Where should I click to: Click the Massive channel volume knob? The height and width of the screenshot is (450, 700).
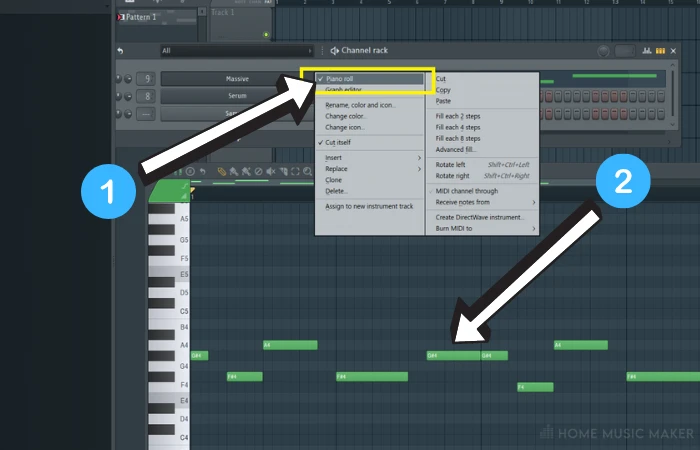(x=128, y=79)
